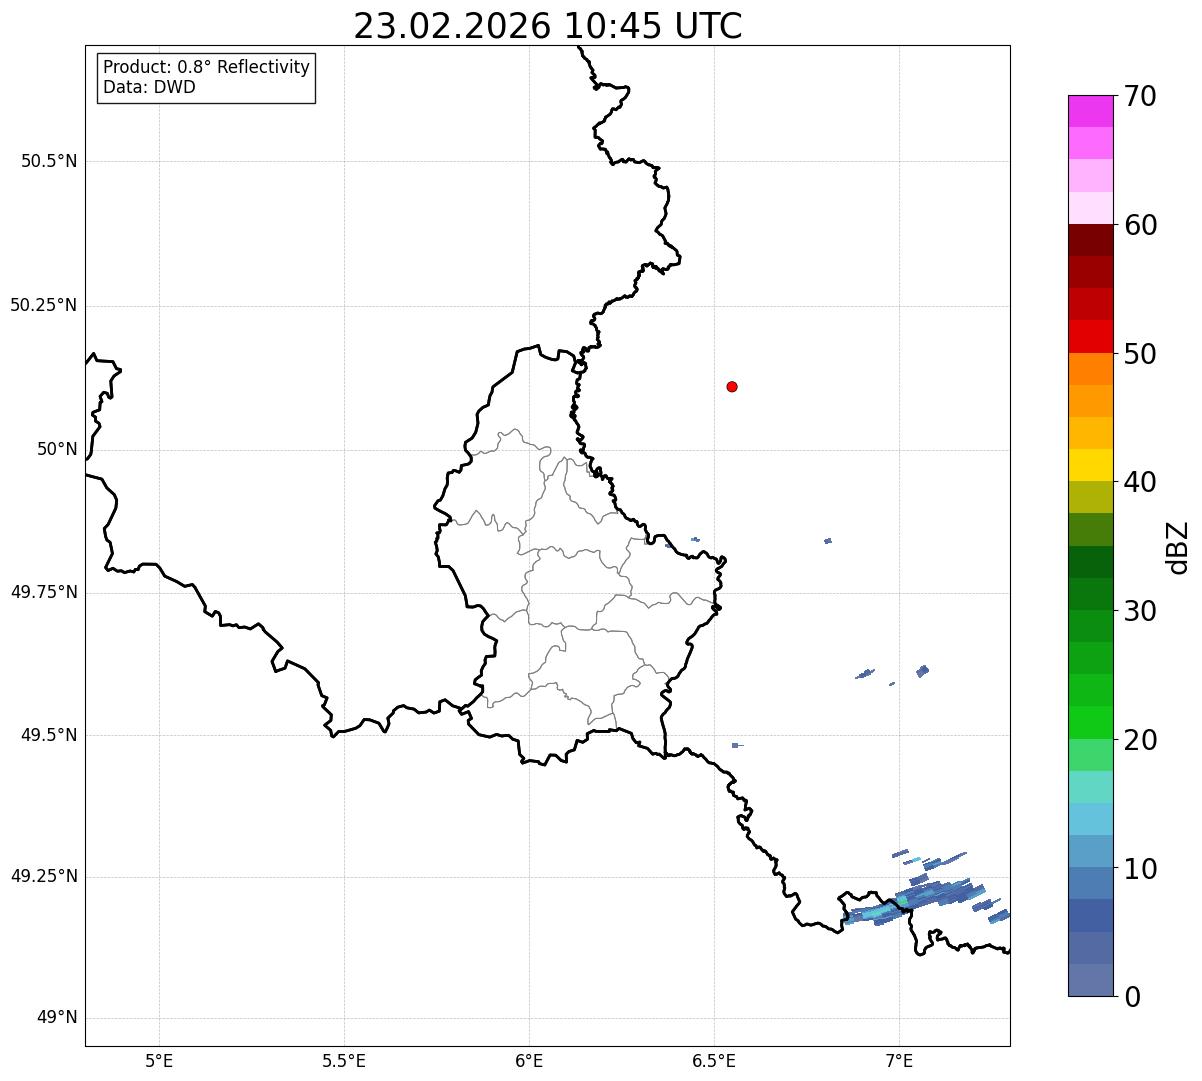The image size is (1202, 1081).
Task: Pick the bright green swatch above 20
Action: pyautogui.click(x=1090, y=723)
